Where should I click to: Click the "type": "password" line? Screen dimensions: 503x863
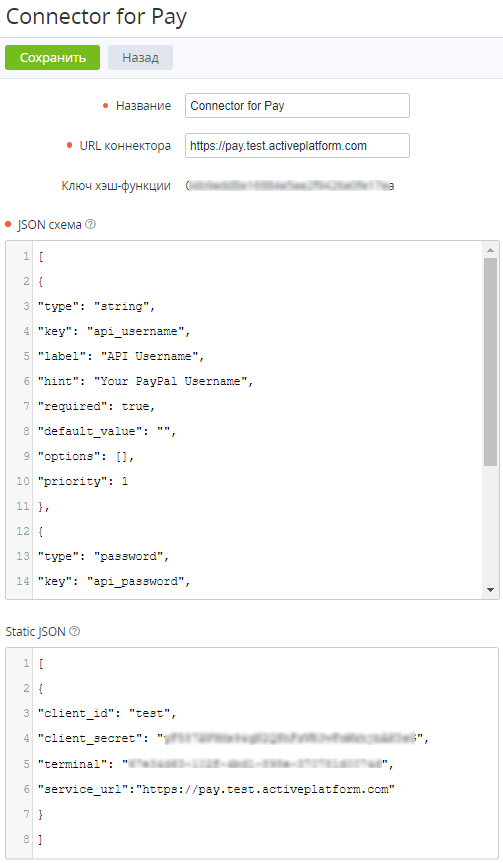[103, 556]
